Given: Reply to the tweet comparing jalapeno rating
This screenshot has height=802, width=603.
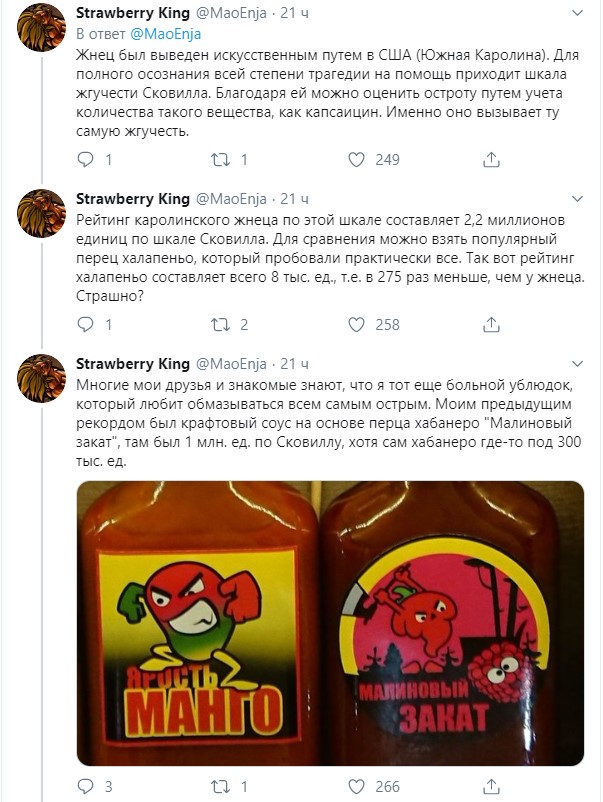Looking at the screenshot, I should tap(86, 324).
